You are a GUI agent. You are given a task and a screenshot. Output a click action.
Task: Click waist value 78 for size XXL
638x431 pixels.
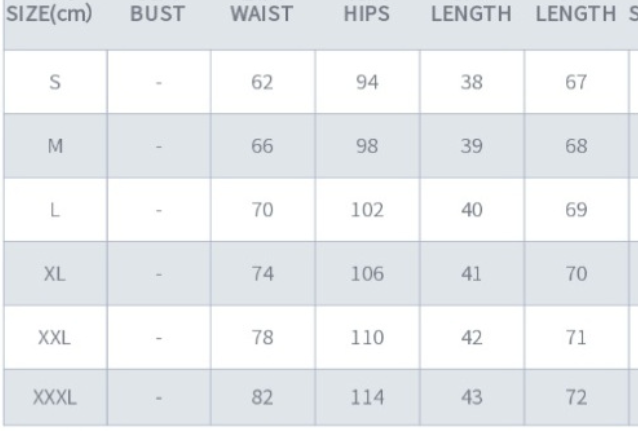coord(262,339)
